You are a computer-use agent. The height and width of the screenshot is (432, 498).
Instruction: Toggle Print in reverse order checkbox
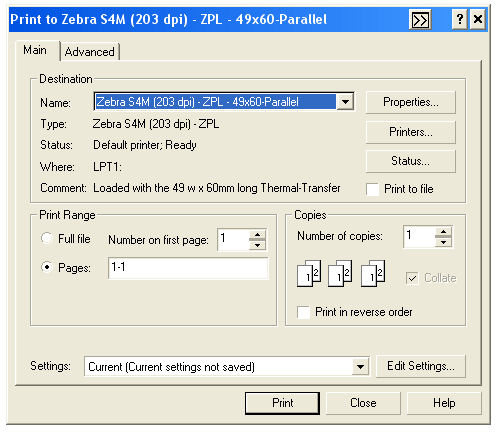pos(303,312)
